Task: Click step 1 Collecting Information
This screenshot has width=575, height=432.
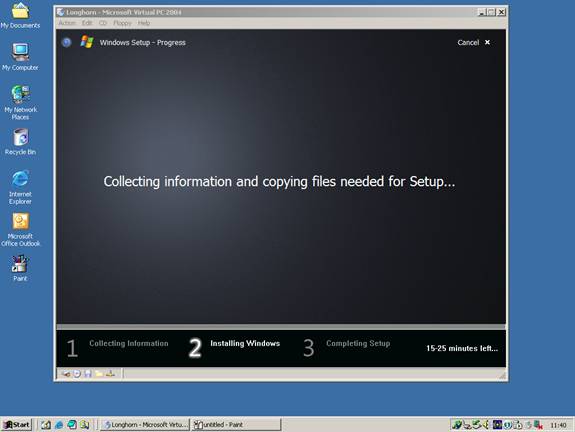Action: coord(117,347)
